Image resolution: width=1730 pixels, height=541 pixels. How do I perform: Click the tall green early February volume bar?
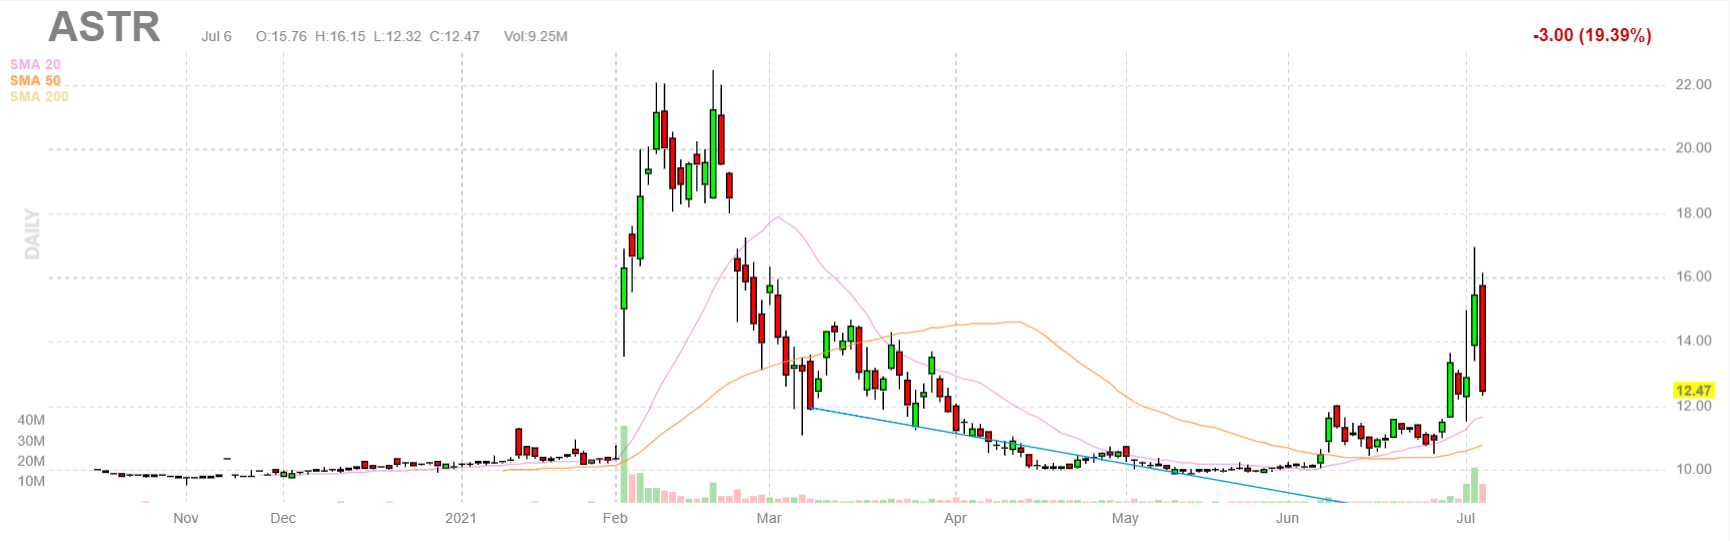[x=624, y=464]
